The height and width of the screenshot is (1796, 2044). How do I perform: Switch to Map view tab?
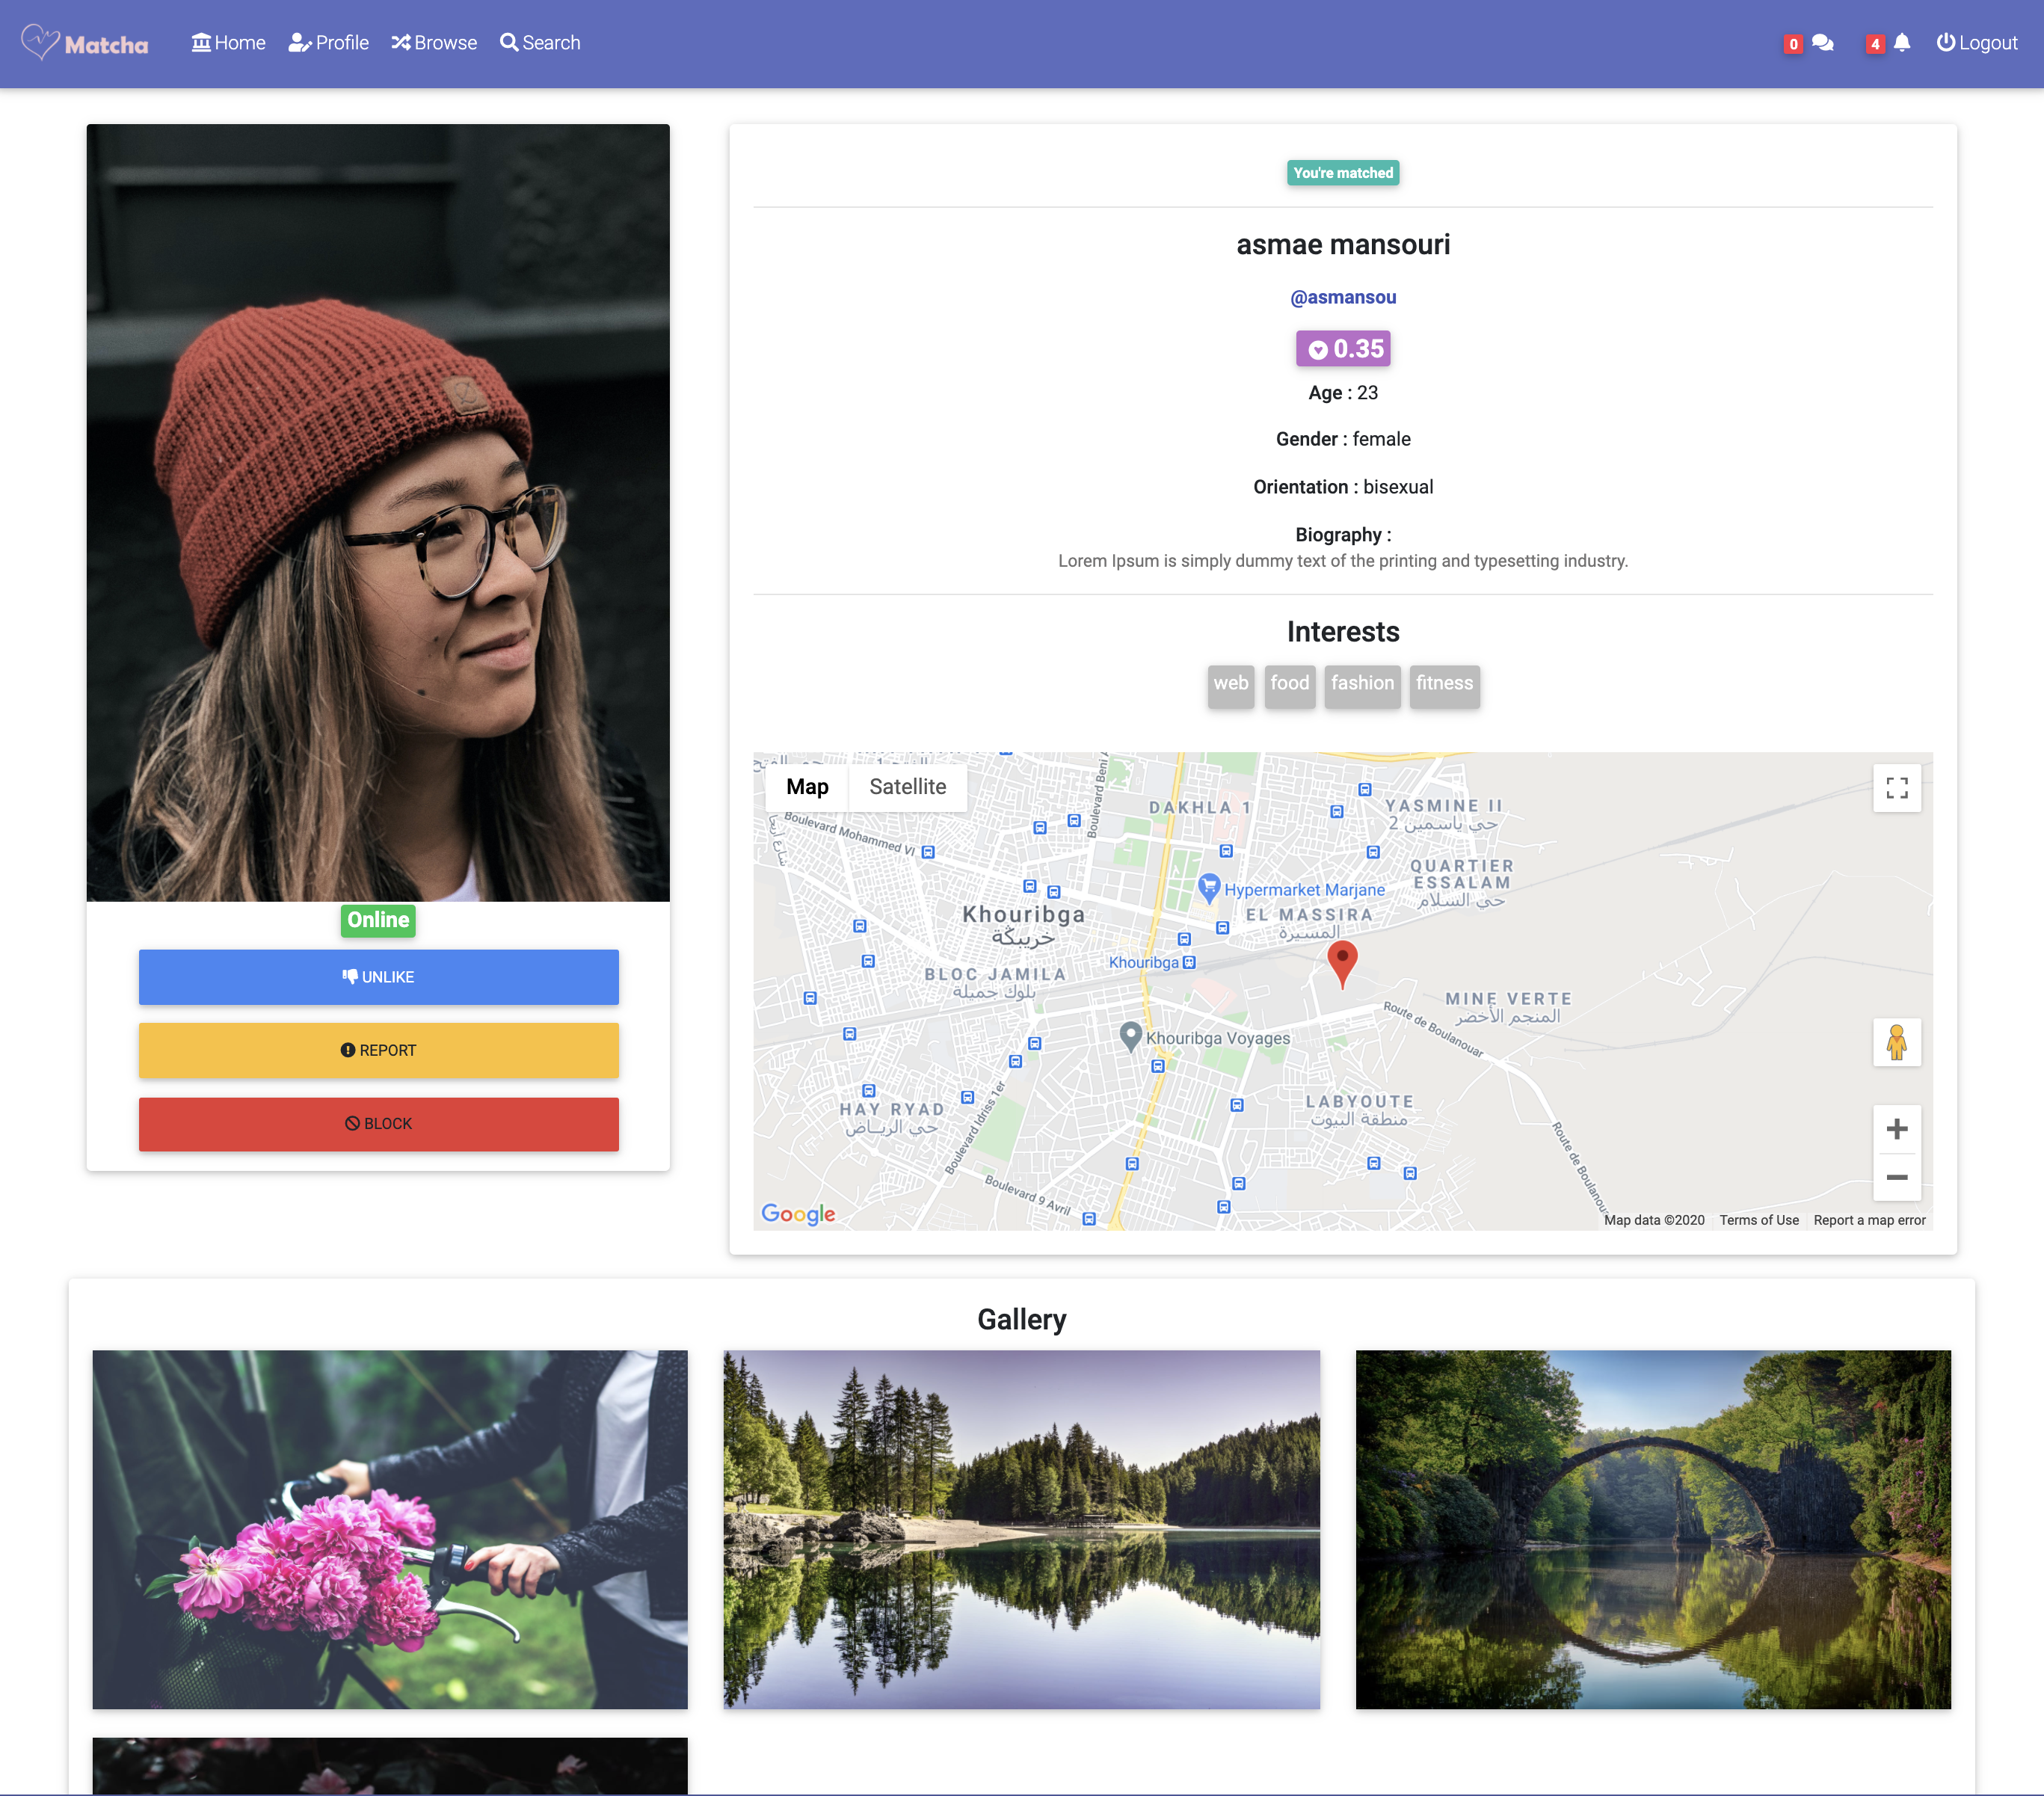pyautogui.click(x=807, y=787)
